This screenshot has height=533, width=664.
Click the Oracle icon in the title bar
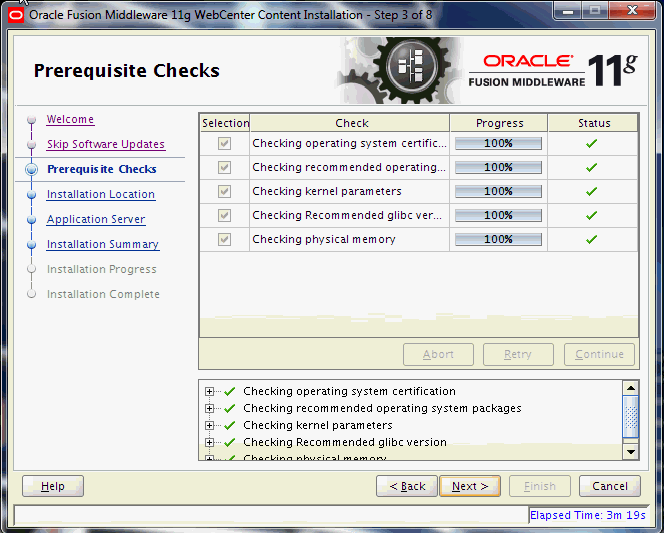pos(16,16)
